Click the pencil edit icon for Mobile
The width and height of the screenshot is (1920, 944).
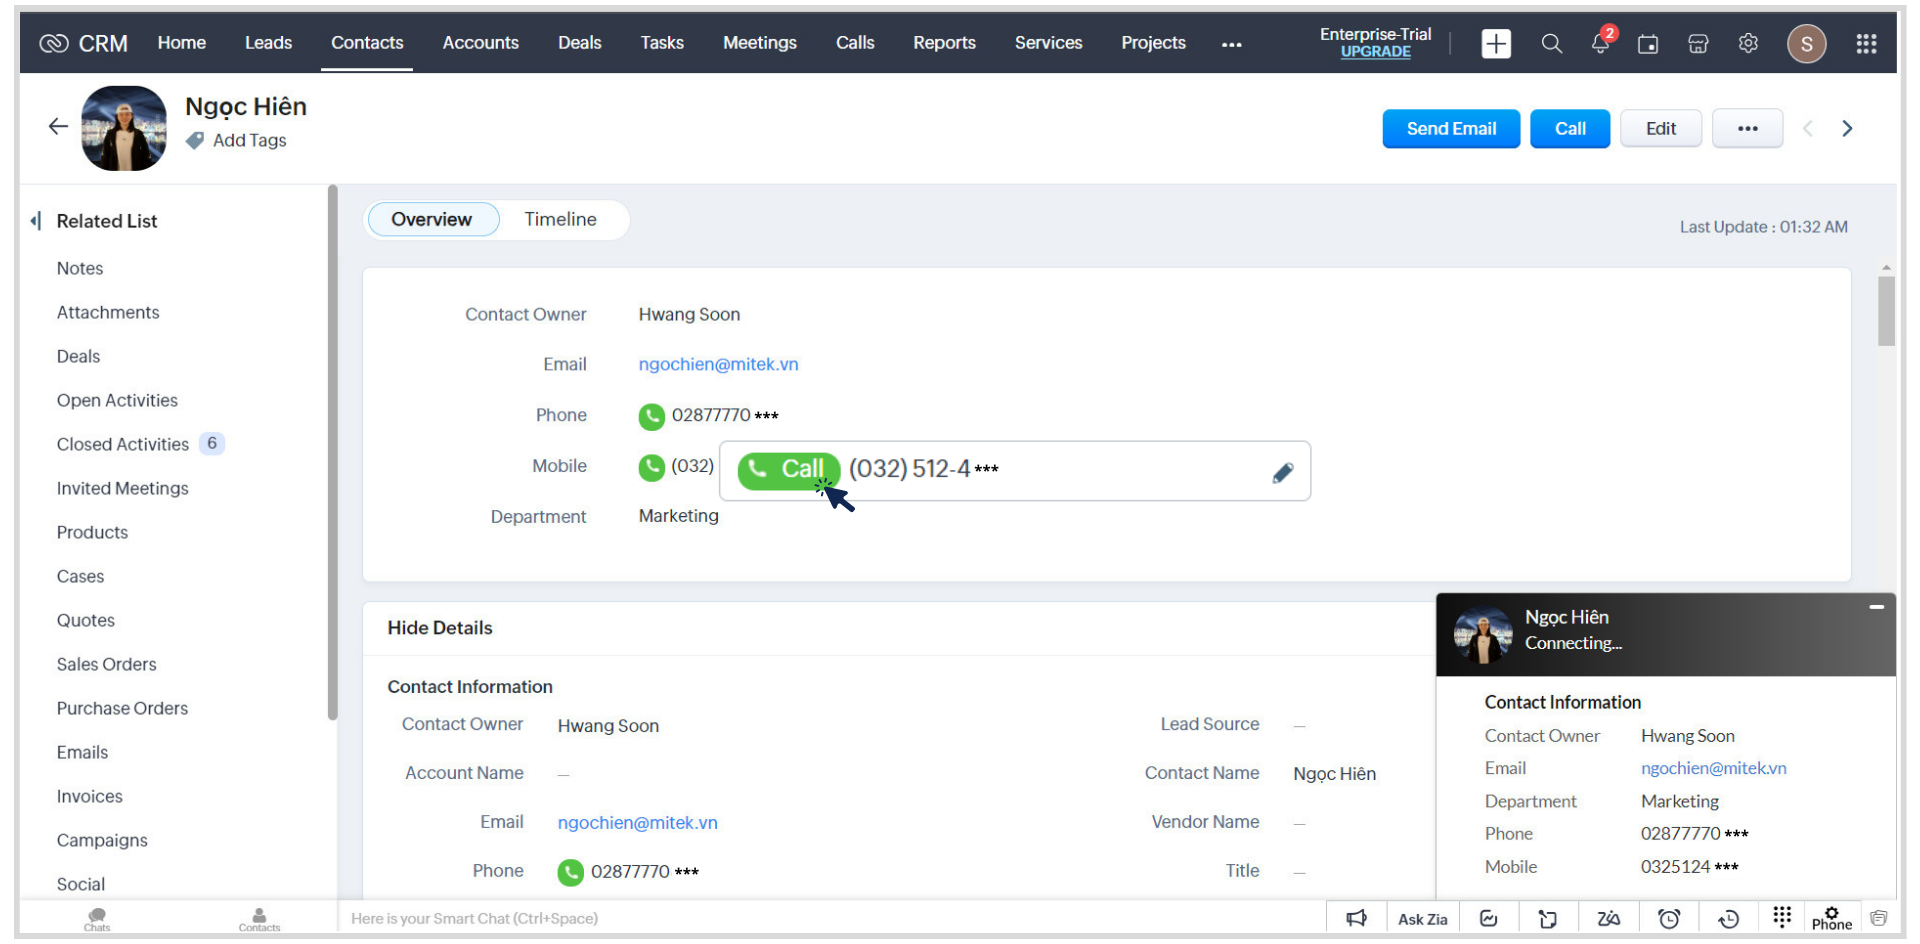click(x=1283, y=473)
